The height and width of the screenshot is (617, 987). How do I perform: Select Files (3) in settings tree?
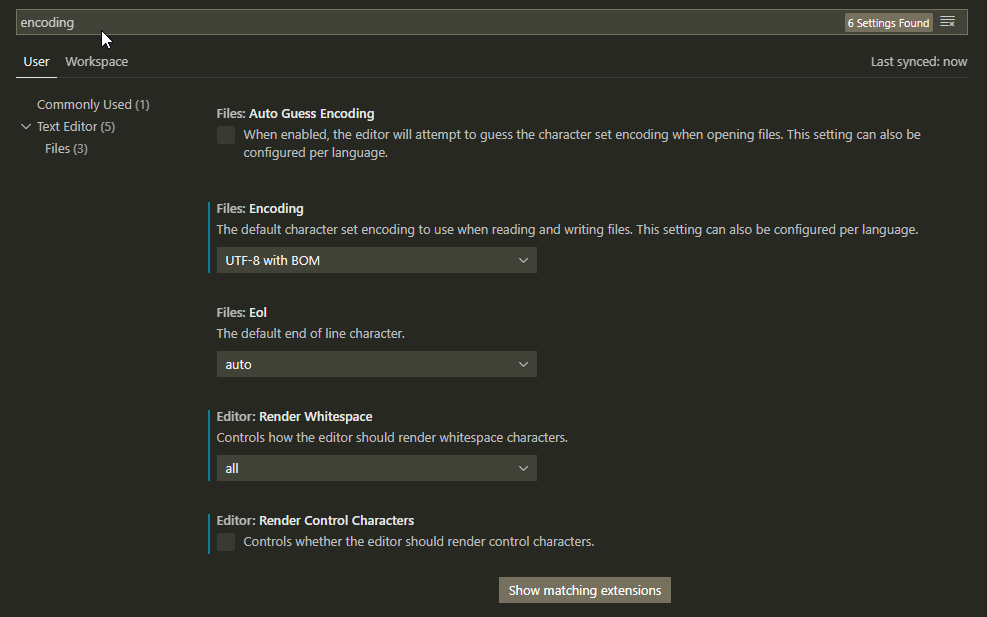coord(66,149)
